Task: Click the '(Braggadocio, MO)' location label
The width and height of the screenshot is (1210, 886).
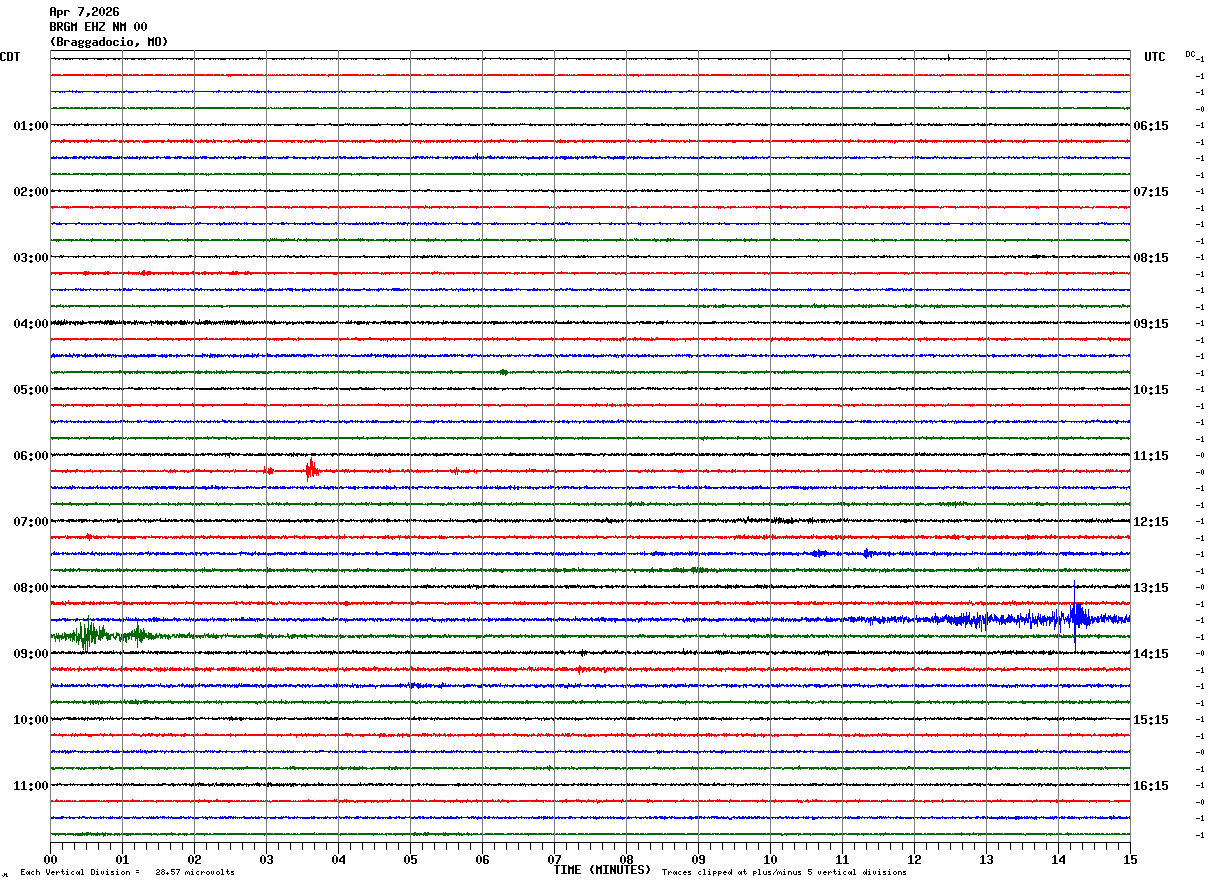Action: (109, 42)
